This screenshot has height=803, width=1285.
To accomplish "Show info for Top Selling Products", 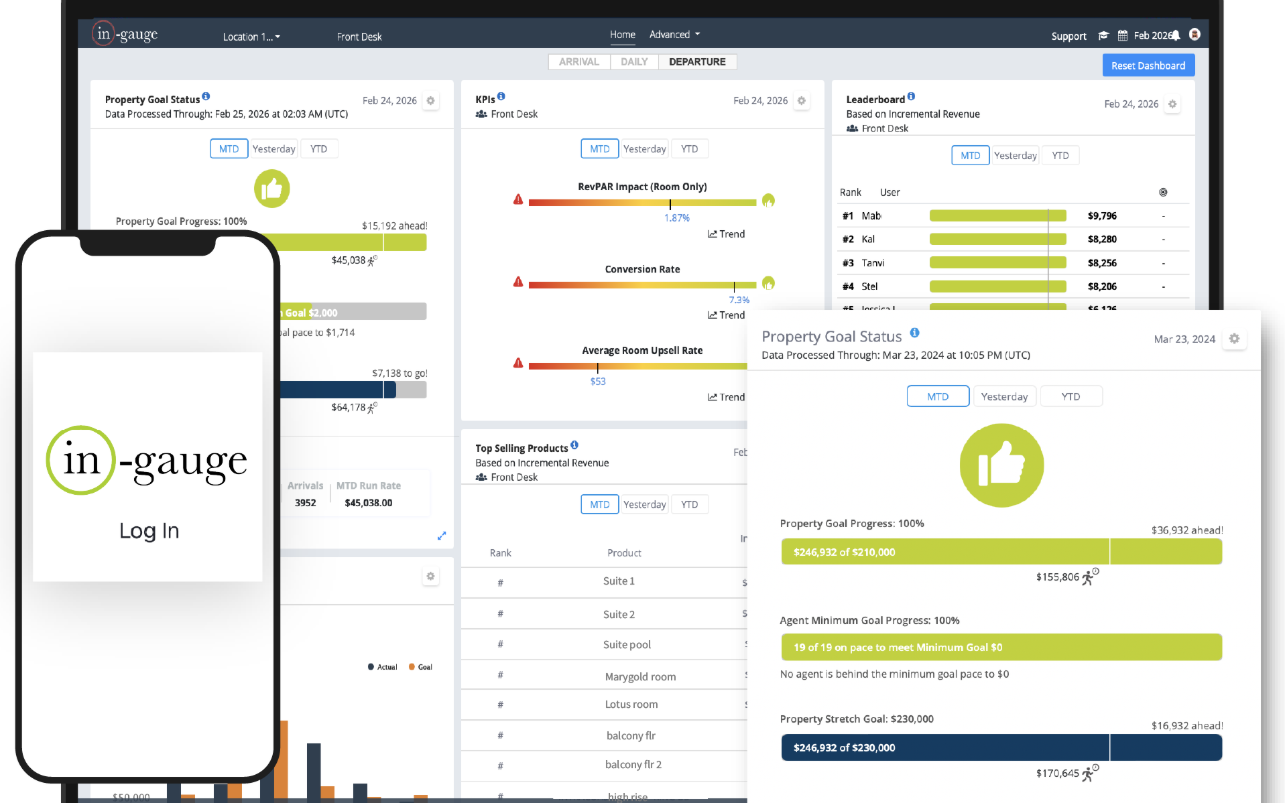I will pyautogui.click(x=574, y=446).
